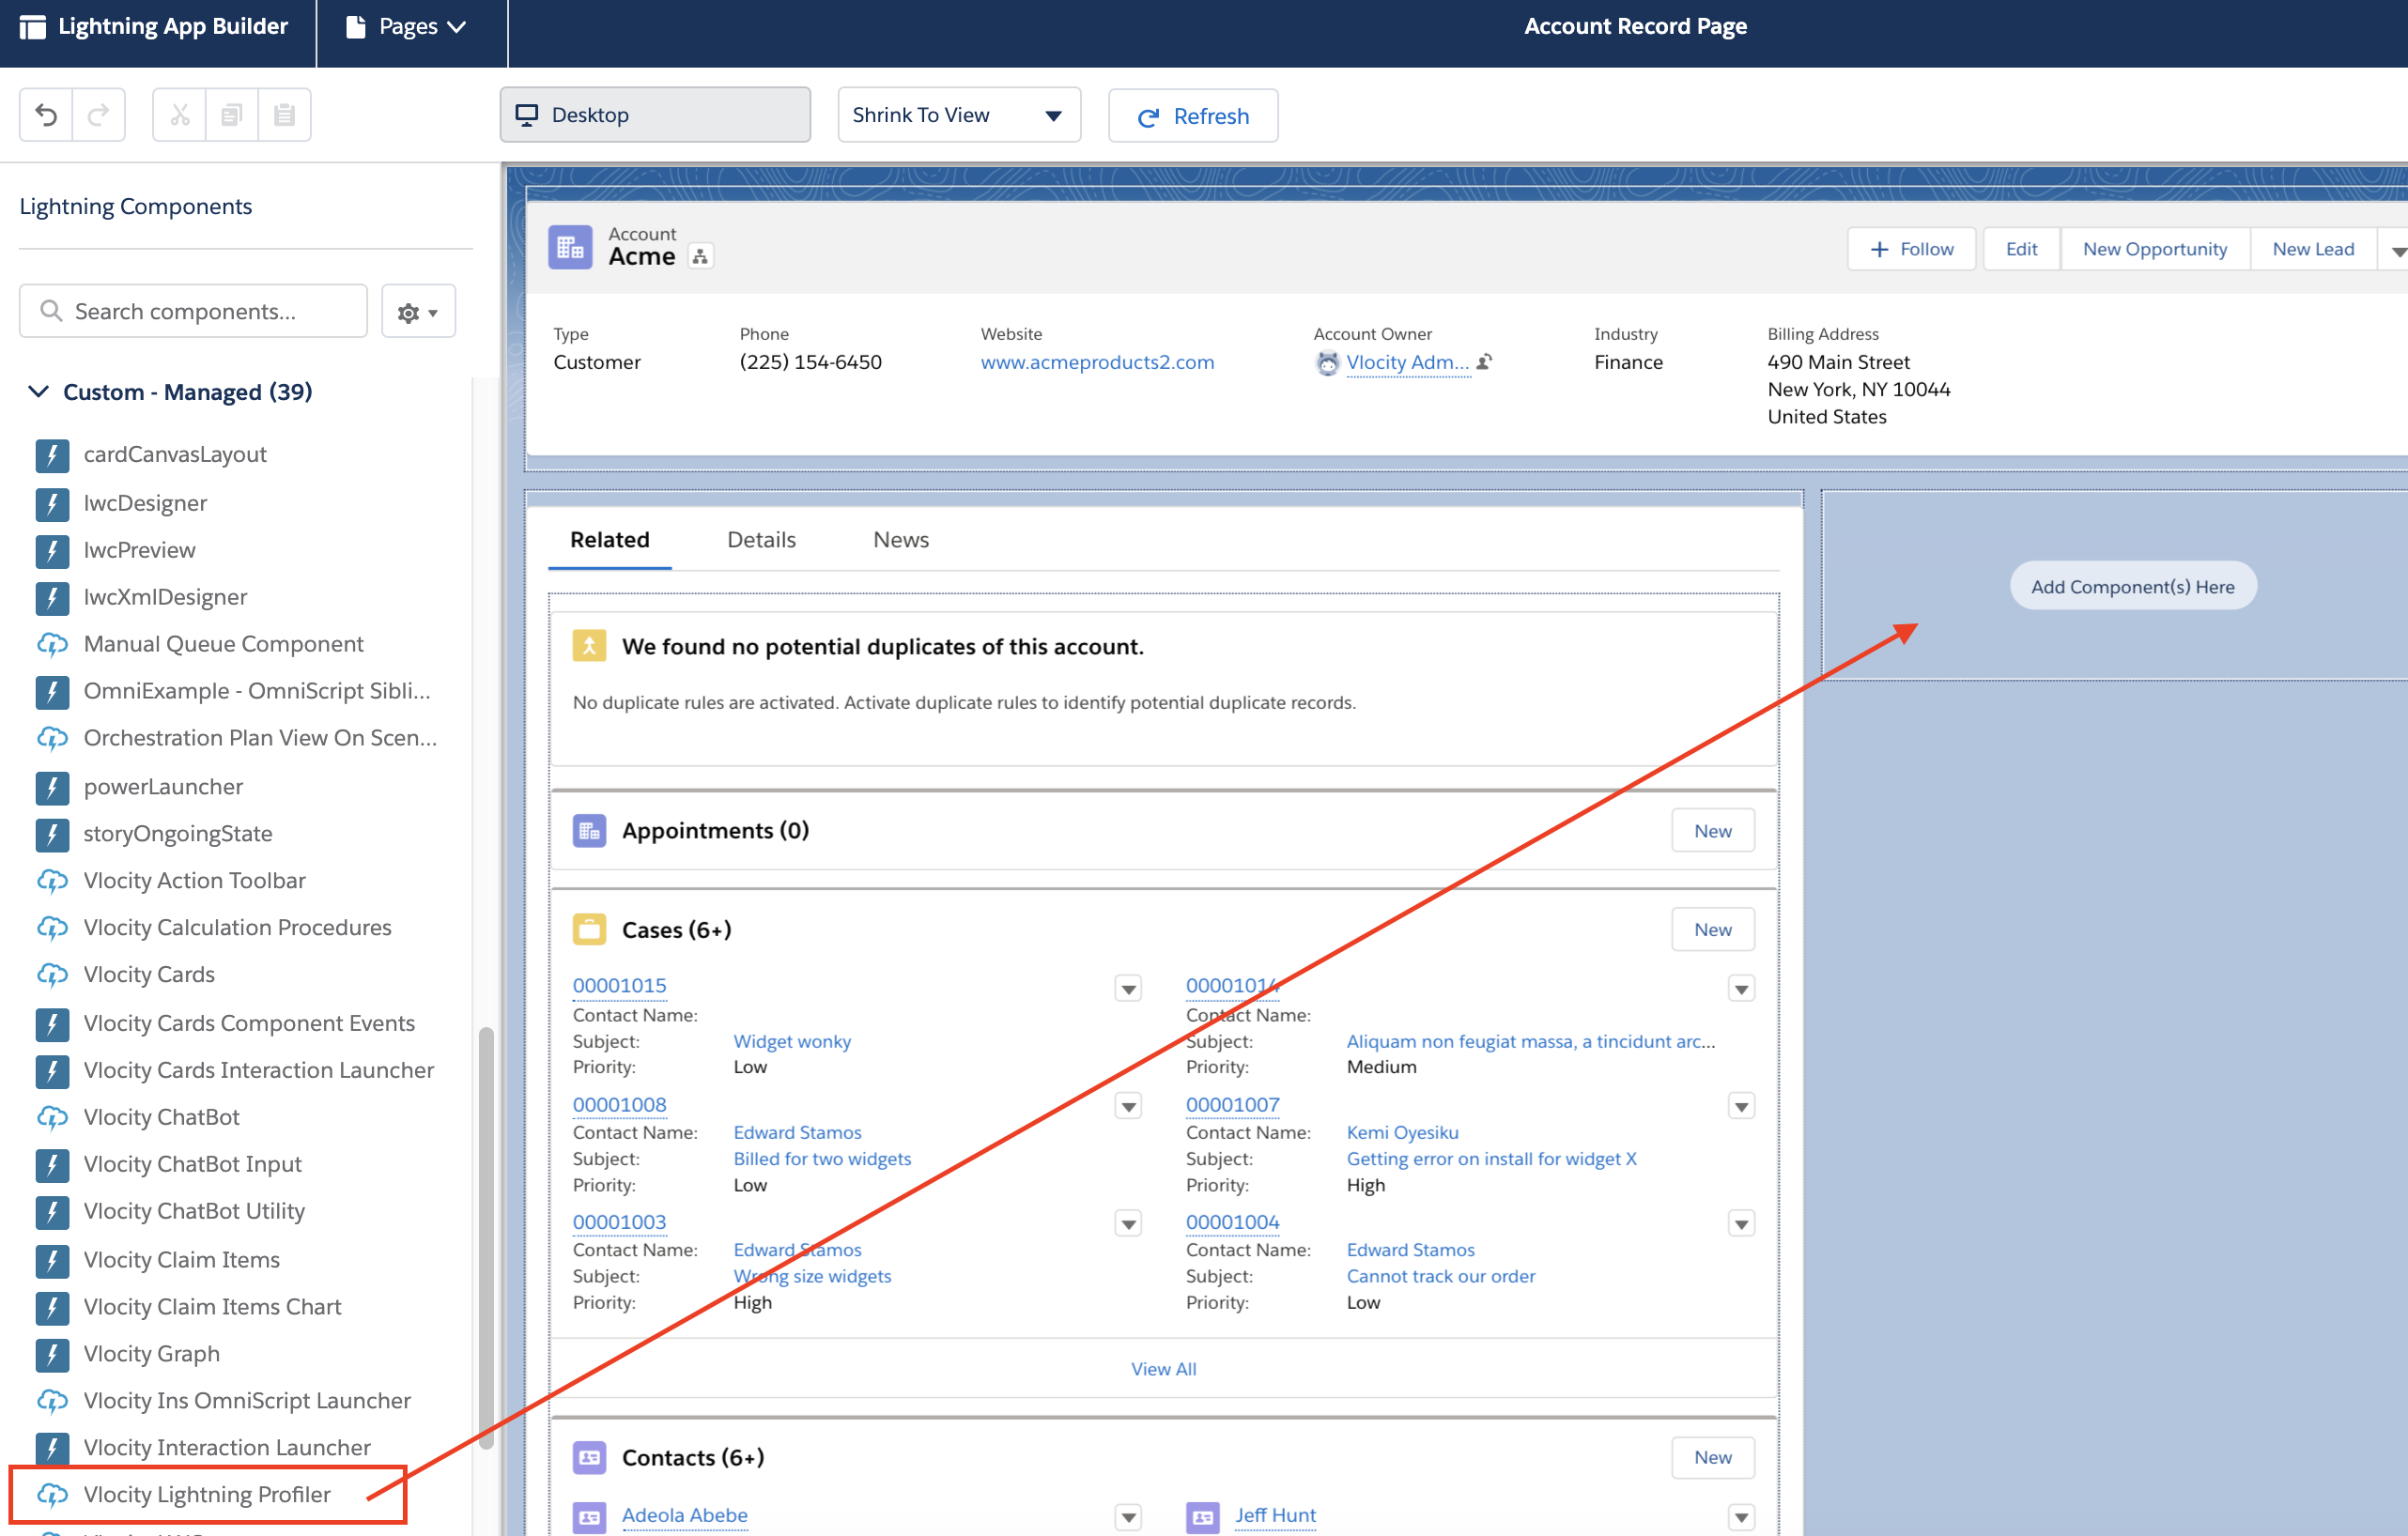This screenshot has height=1536, width=2408.
Task: Select the Vlocity Action Toolbar component
Action: [195, 881]
